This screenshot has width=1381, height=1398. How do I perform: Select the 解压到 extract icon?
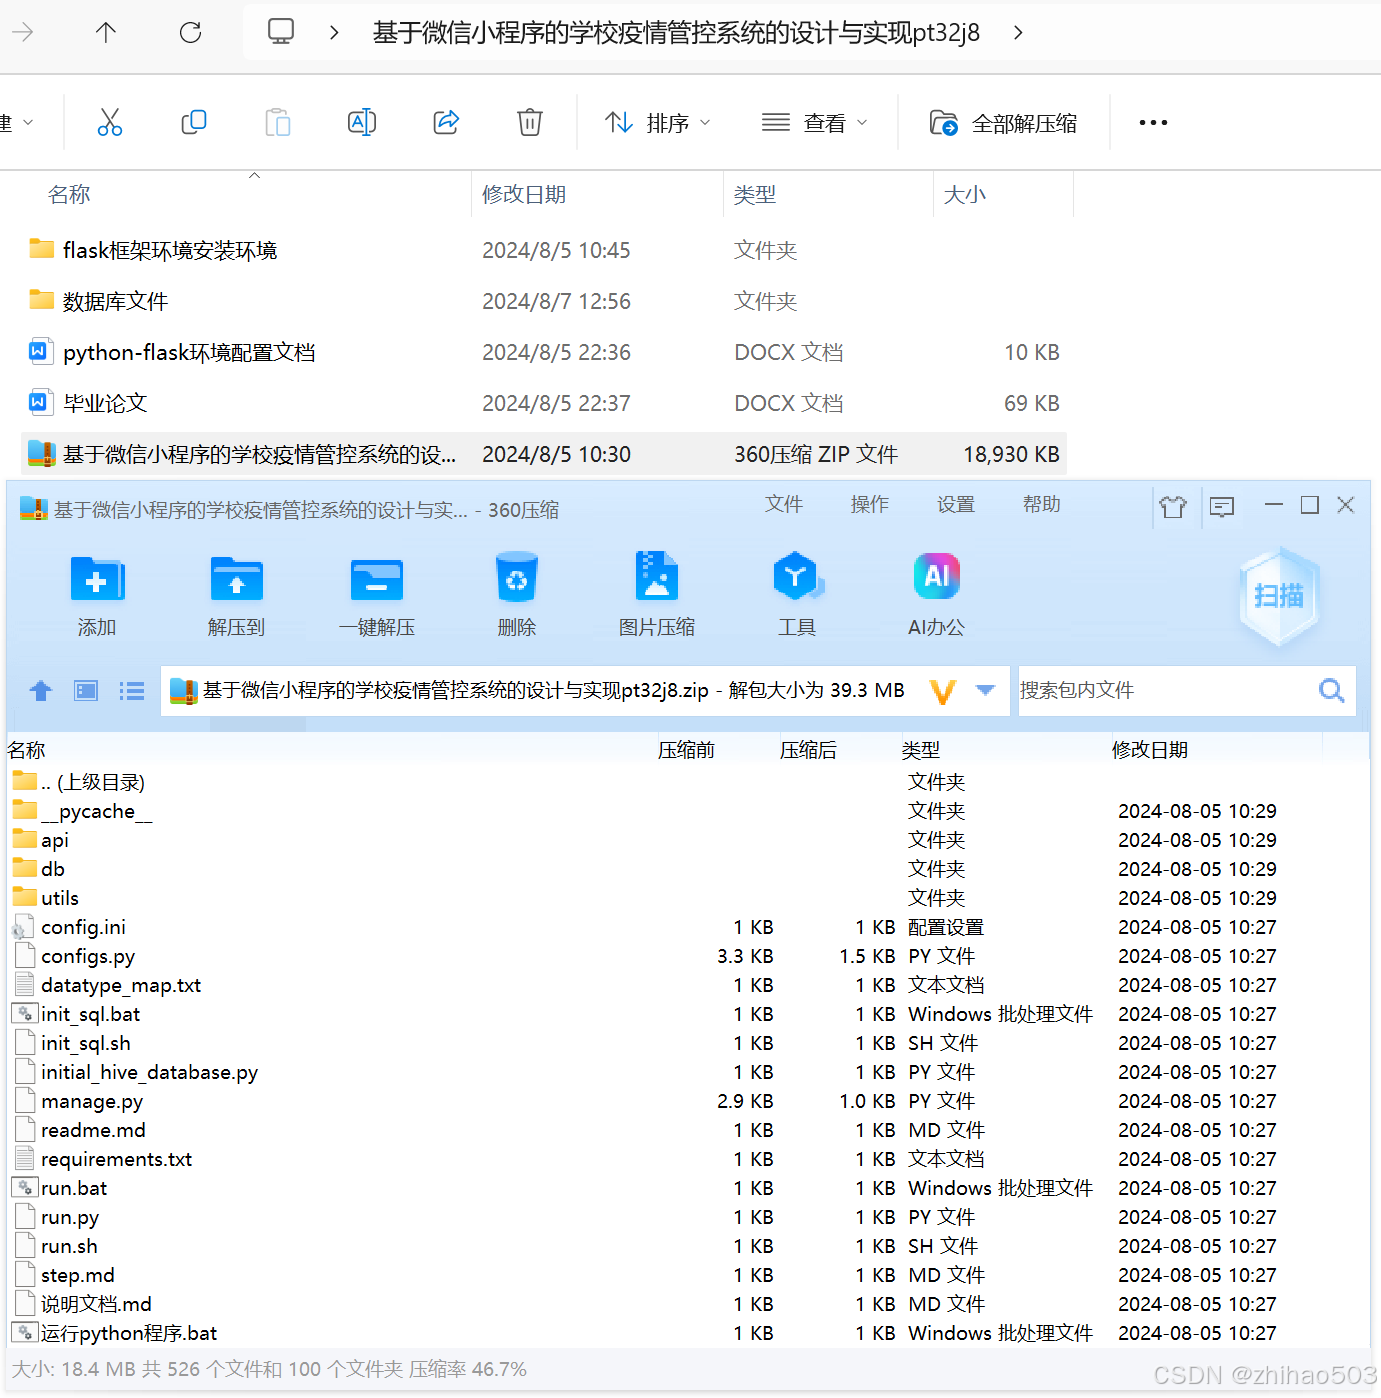coord(236,594)
